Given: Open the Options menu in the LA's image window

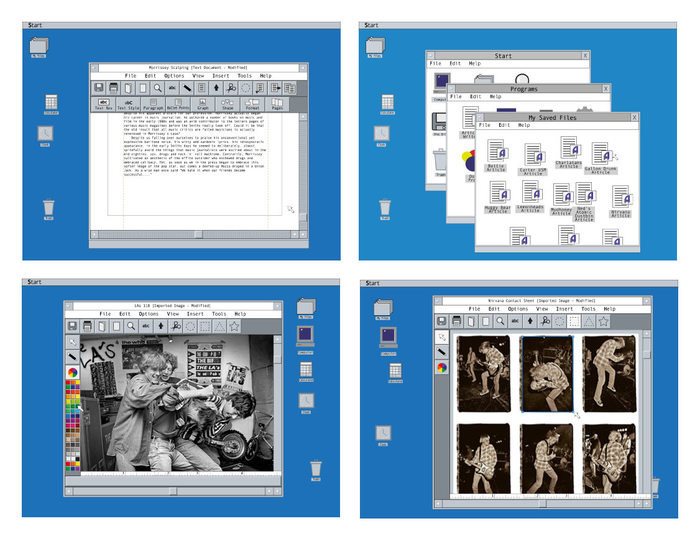Looking at the screenshot, I should (x=149, y=314).
